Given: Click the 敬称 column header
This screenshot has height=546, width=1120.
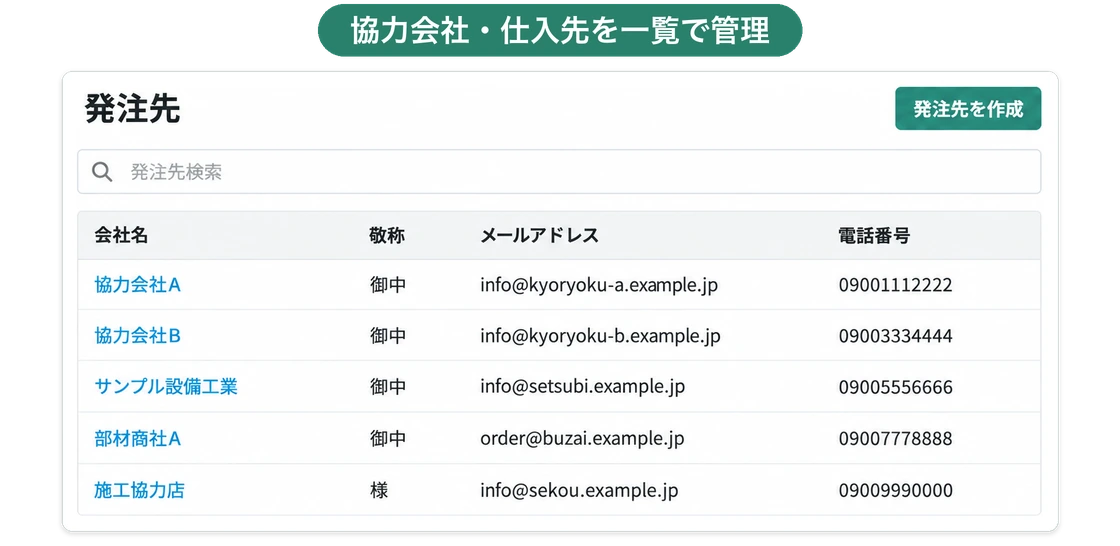Looking at the screenshot, I should click(387, 236).
